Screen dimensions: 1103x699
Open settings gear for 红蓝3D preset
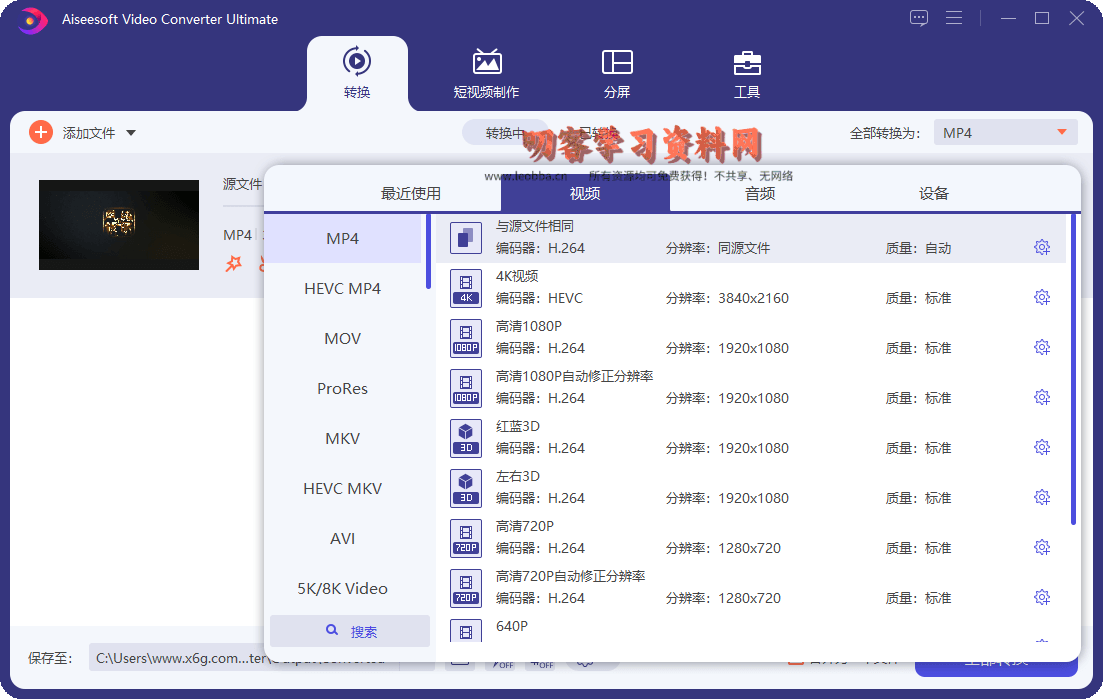click(x=1041, y=447)
